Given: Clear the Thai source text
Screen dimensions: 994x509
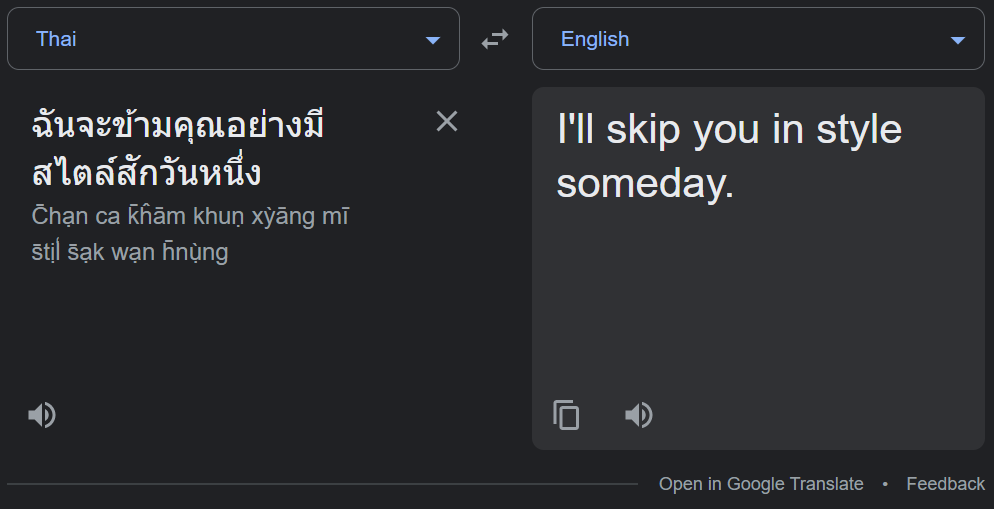Looking at the screenshot, I should (447, 121).
